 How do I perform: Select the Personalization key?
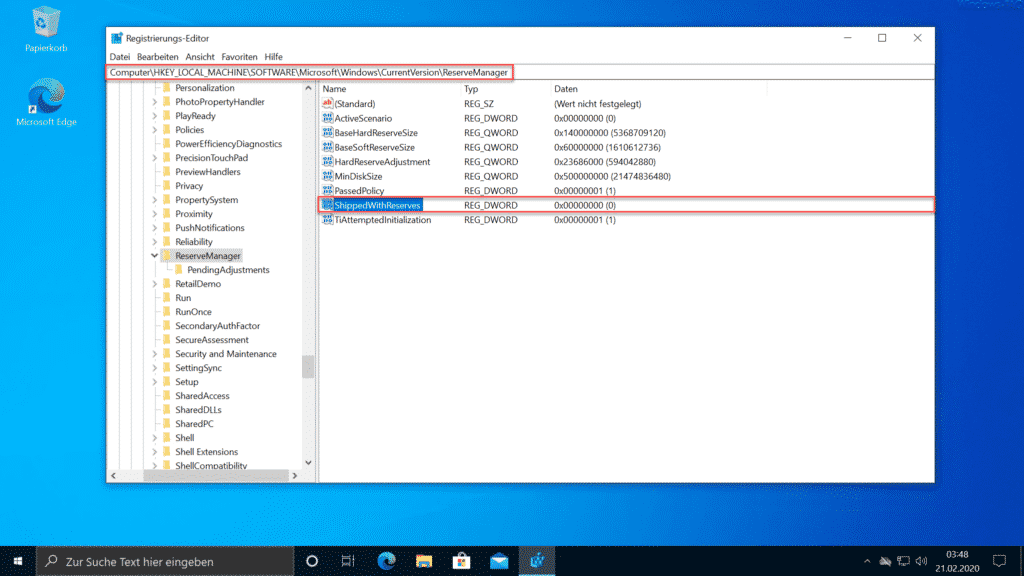[204, 88]
